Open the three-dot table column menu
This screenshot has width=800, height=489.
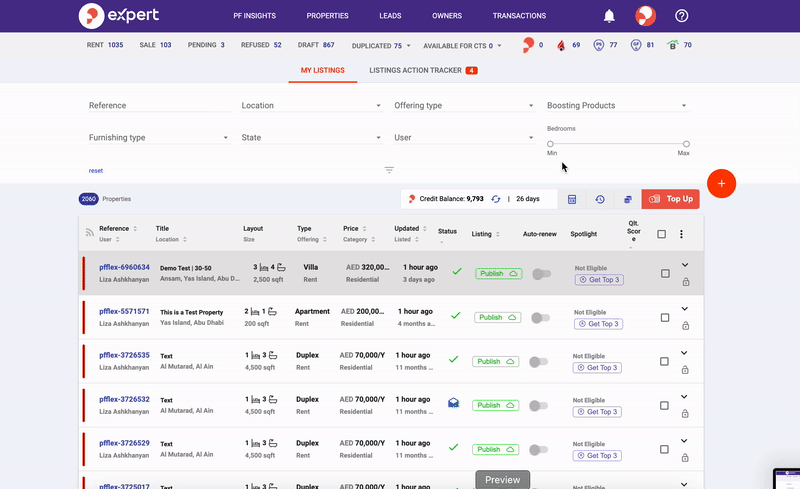(682, 234)
